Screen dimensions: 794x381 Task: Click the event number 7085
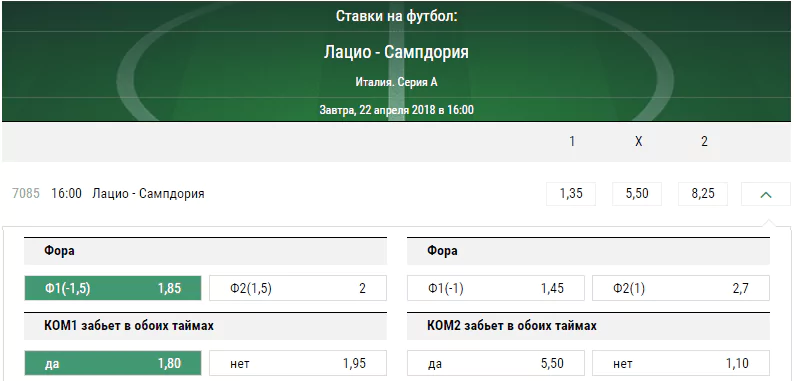click(26, 194)
